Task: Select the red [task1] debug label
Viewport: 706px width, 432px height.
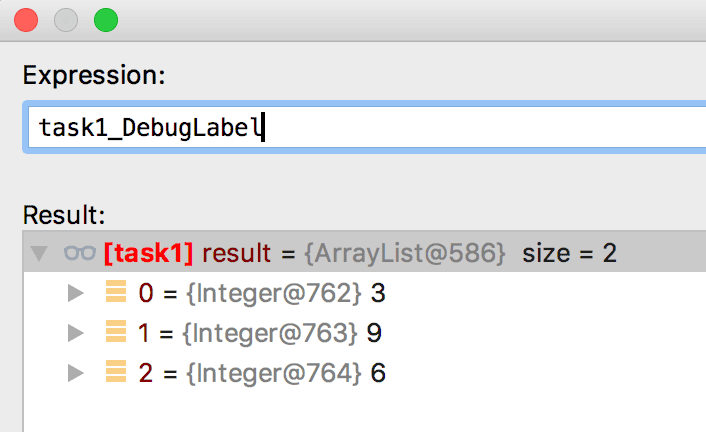Action: coord(149,253)
